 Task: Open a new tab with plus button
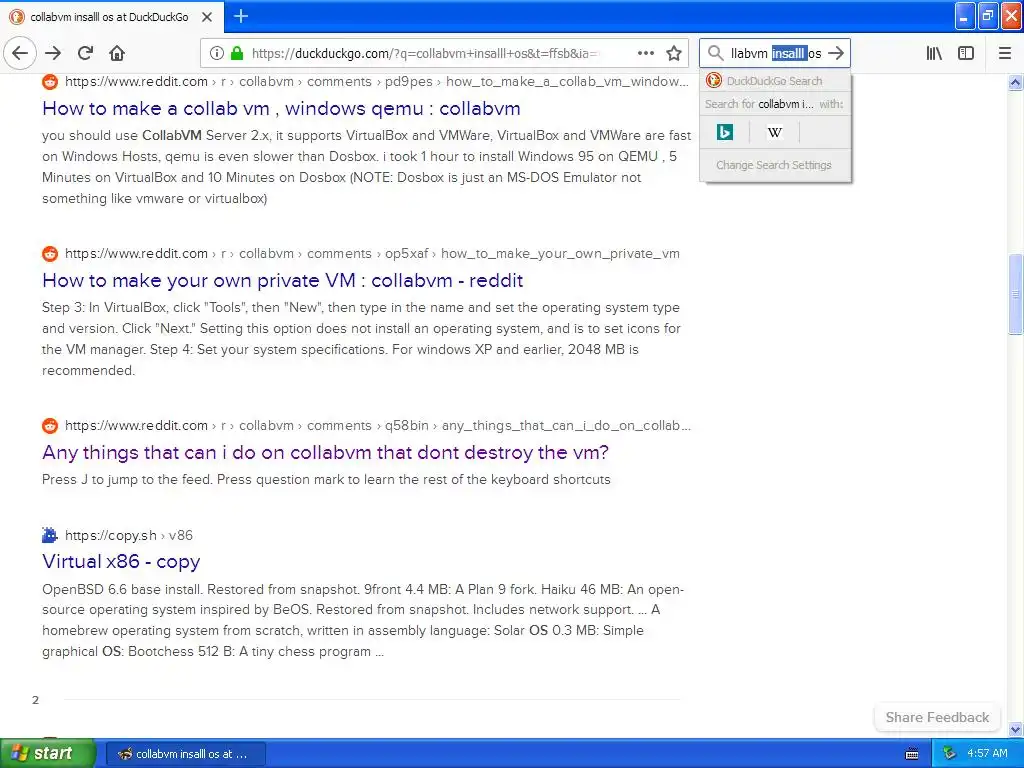(x=241, y=16)
